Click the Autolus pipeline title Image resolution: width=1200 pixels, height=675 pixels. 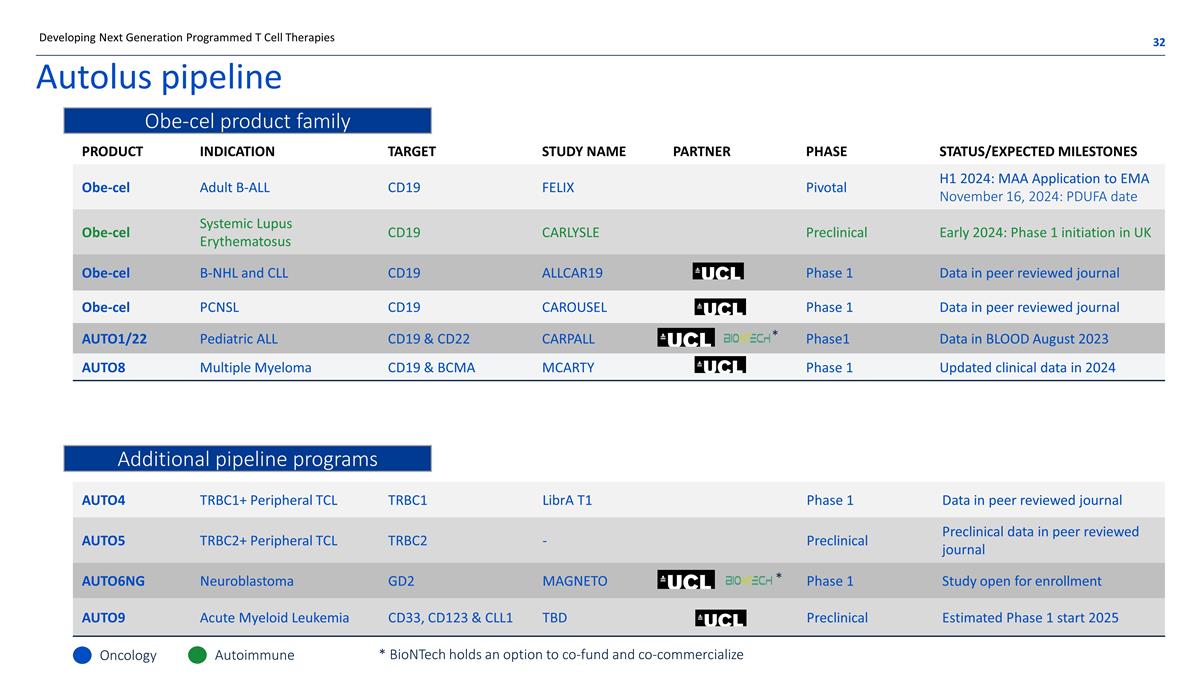159,77
